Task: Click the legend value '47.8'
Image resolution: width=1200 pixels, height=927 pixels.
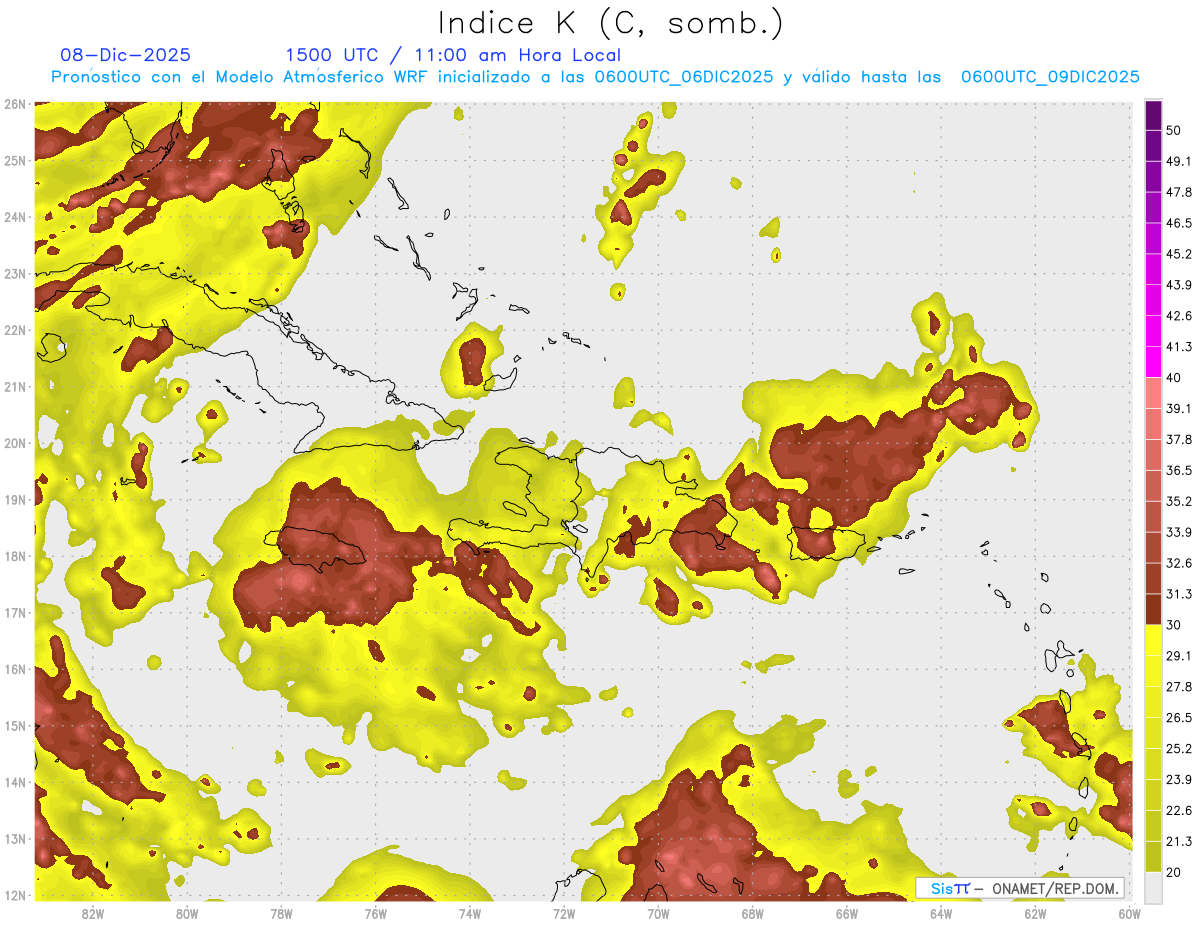Action: click(1179, 192)
